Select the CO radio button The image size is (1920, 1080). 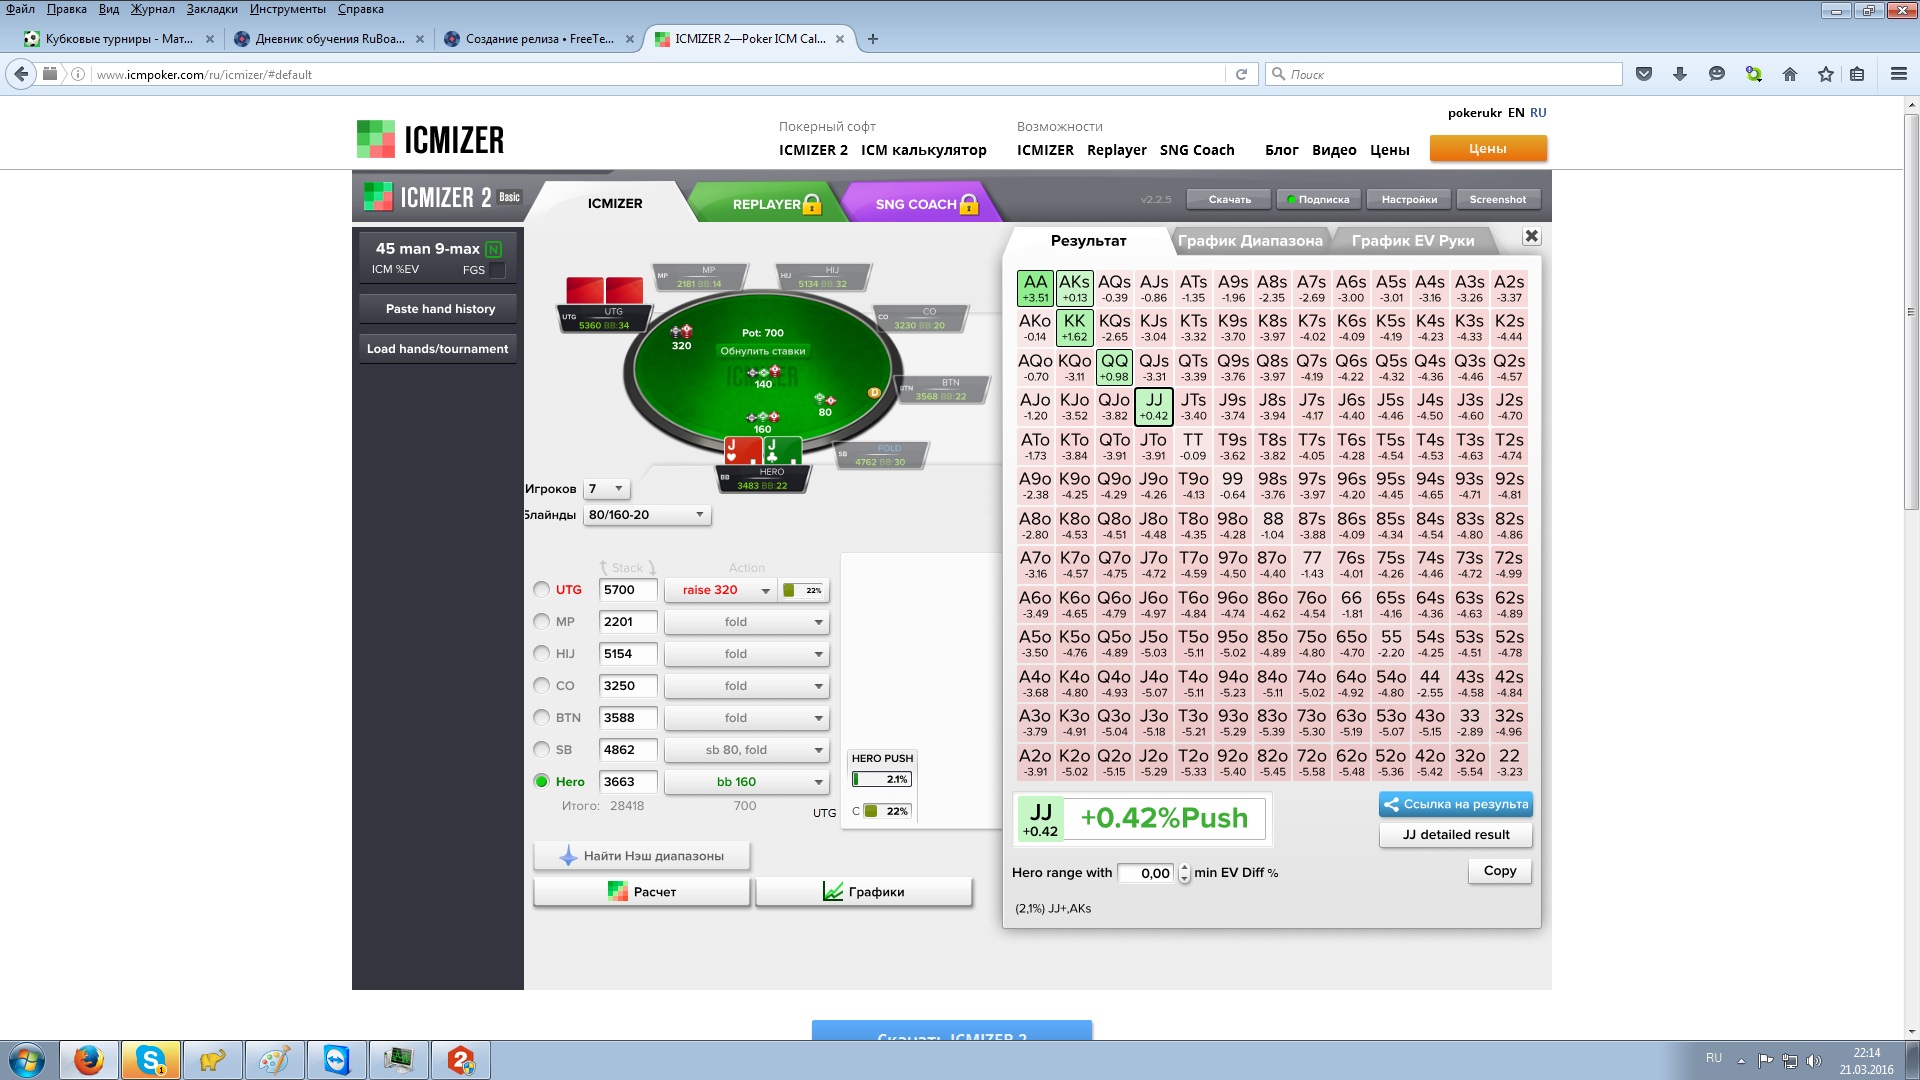click(542, 685)
